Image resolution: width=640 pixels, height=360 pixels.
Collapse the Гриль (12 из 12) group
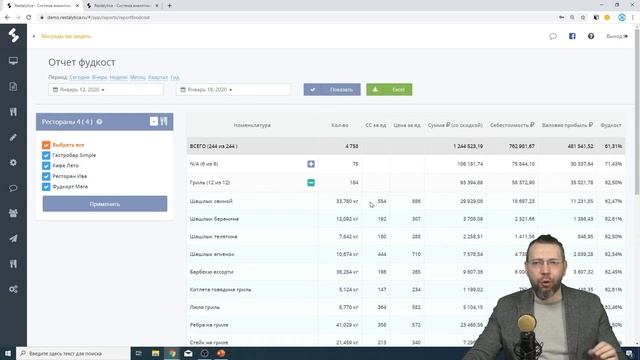[311, 182]
